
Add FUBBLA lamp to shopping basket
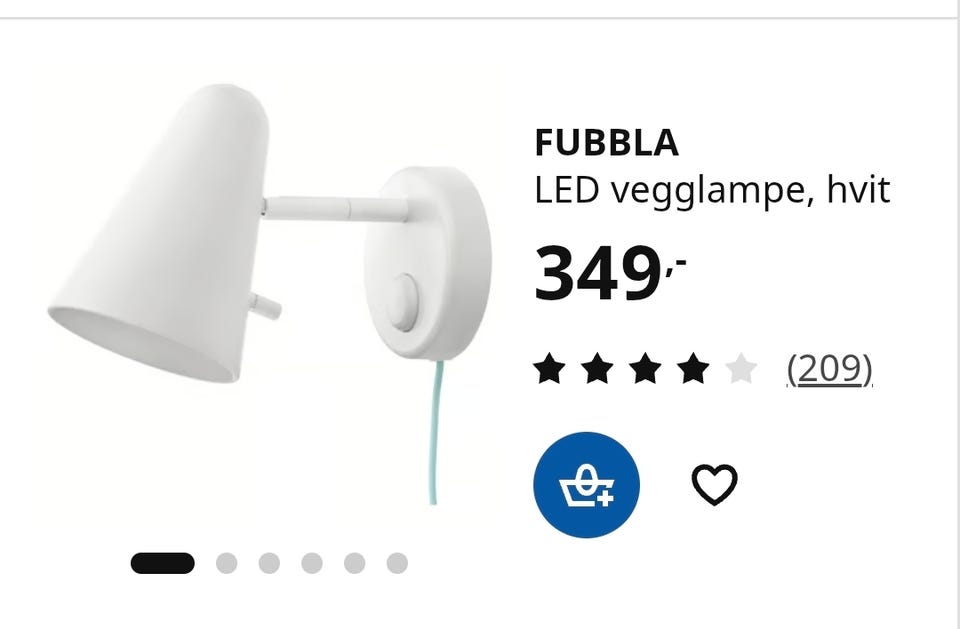(x=587, y=484)
